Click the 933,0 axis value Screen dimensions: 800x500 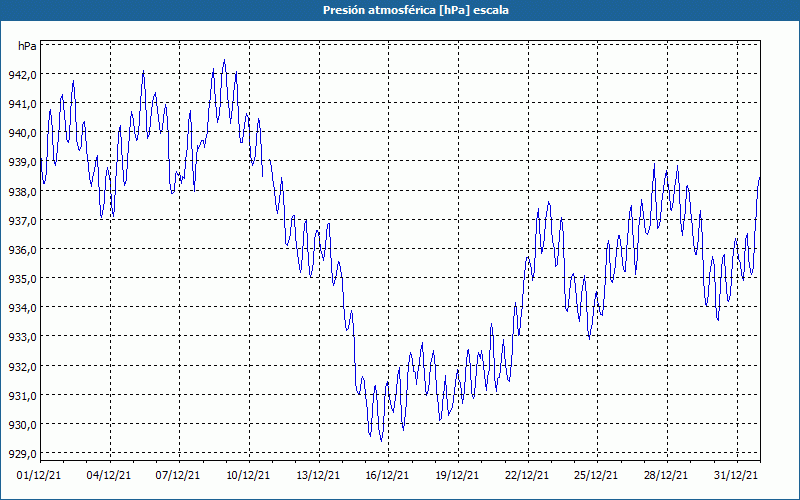pyautogui.click(x=22, y=337)
